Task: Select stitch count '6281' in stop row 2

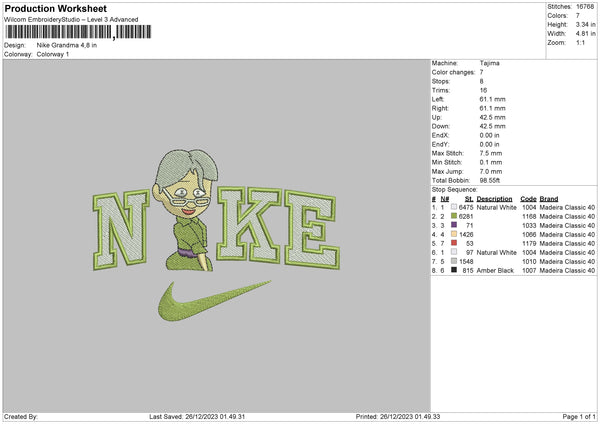Action: [466, 217]
